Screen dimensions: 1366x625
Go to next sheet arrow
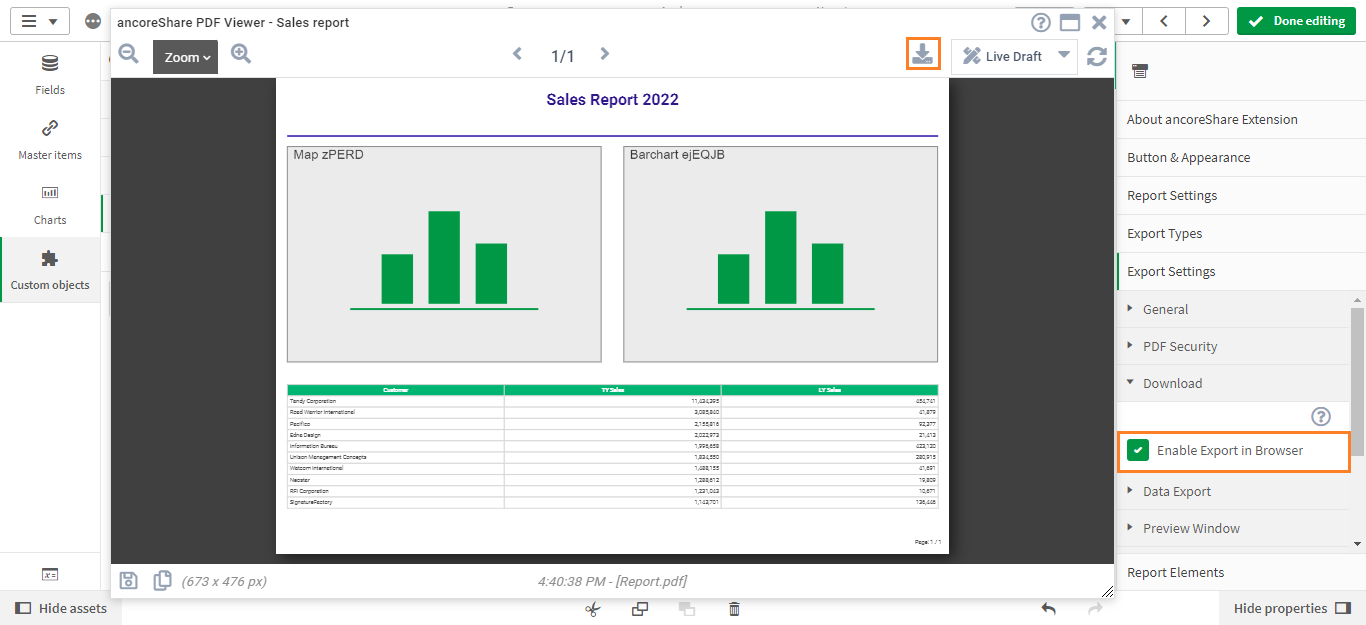1207,21
